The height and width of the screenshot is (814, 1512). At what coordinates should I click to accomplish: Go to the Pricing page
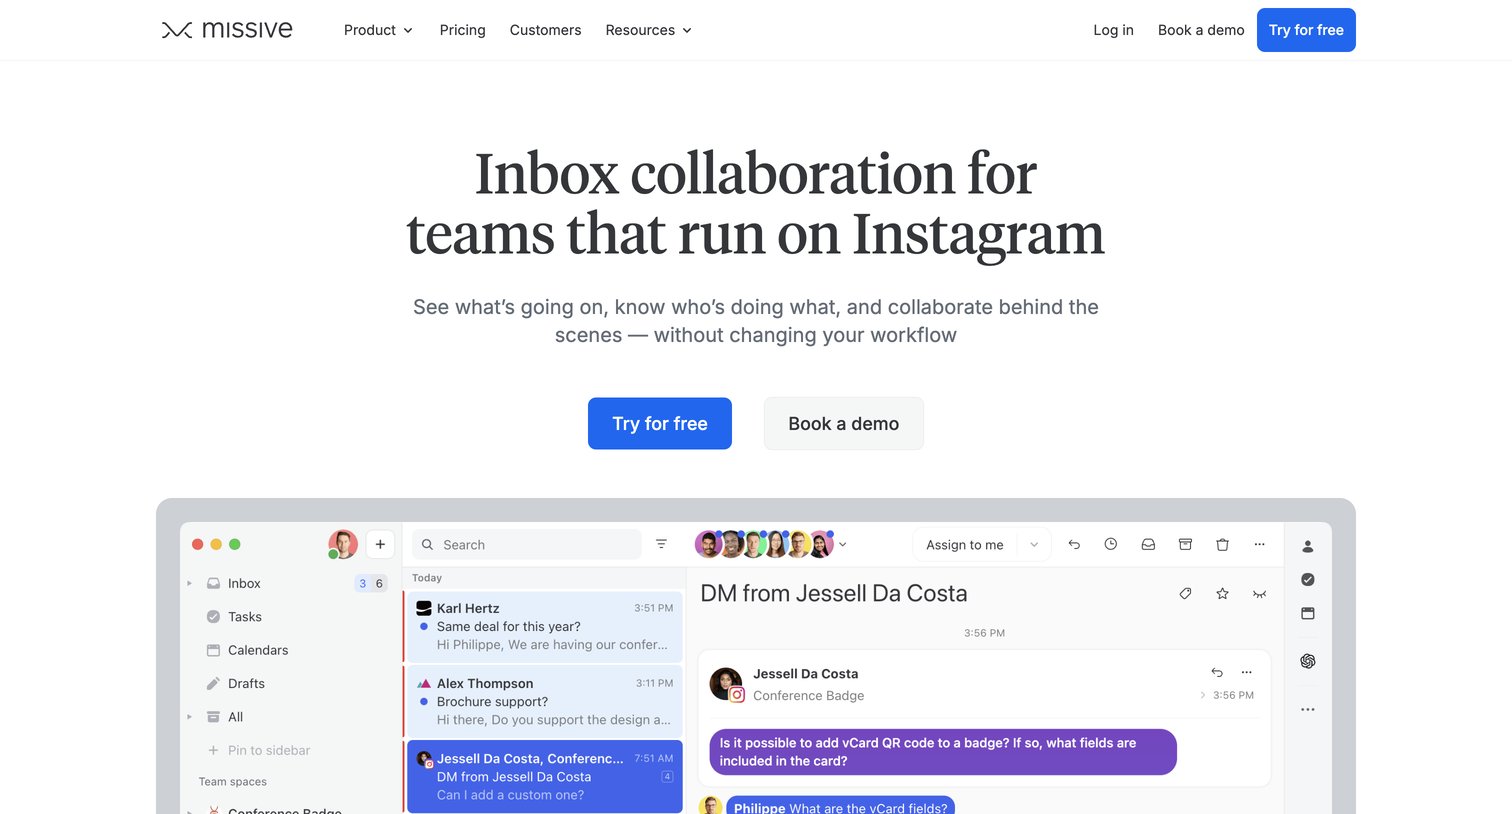(462, 30)
